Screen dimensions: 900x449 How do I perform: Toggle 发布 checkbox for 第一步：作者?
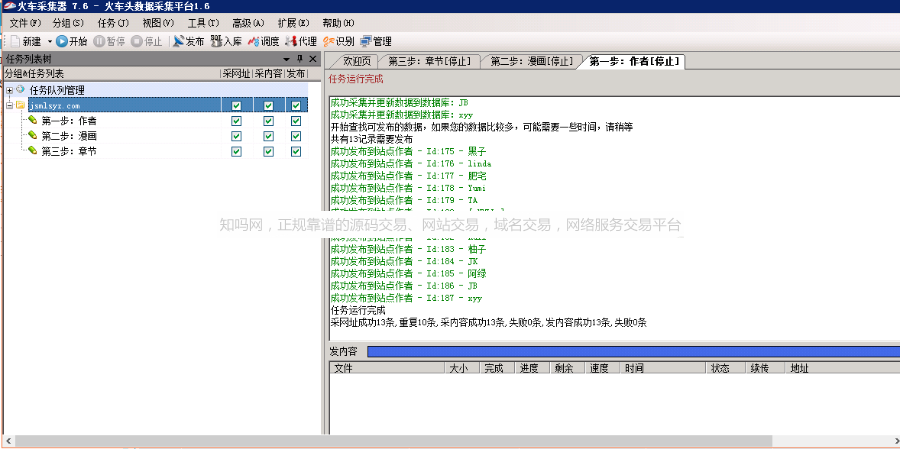tap(296, 121)
